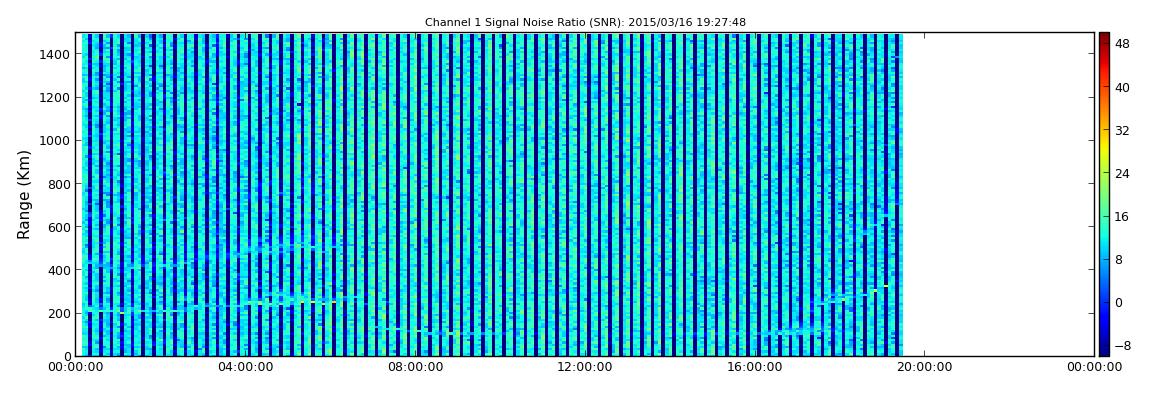Click the colorbar value -8
The height and width of the screenshot is (407, 1150).
(x=1122, y=346)
